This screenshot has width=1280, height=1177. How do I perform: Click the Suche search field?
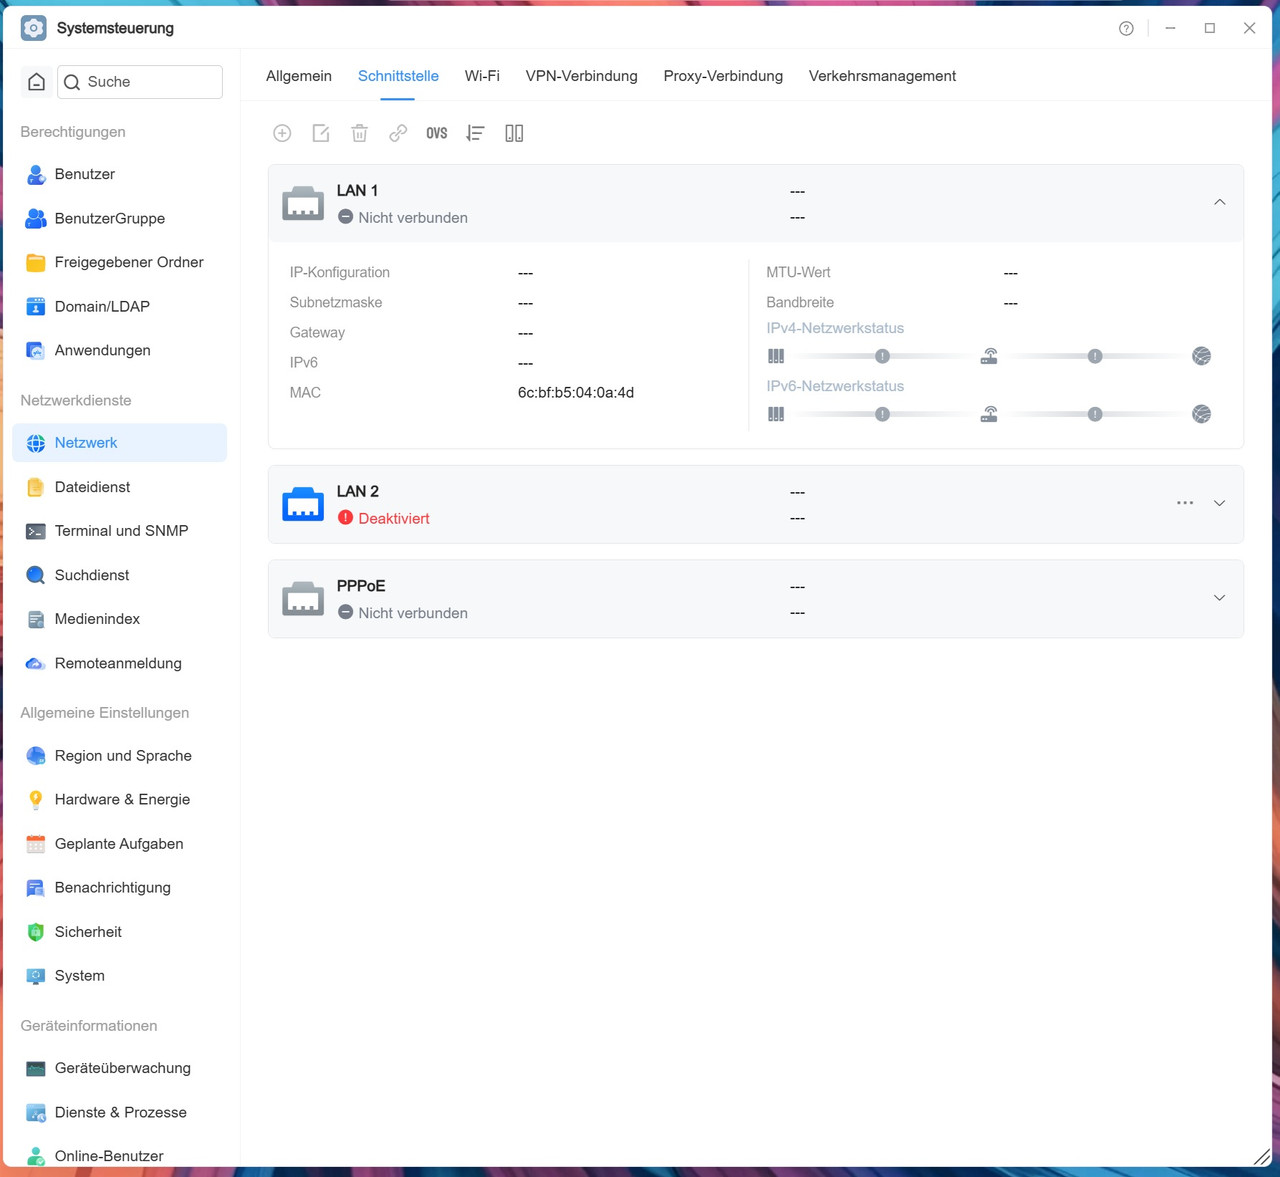(140, 82)
